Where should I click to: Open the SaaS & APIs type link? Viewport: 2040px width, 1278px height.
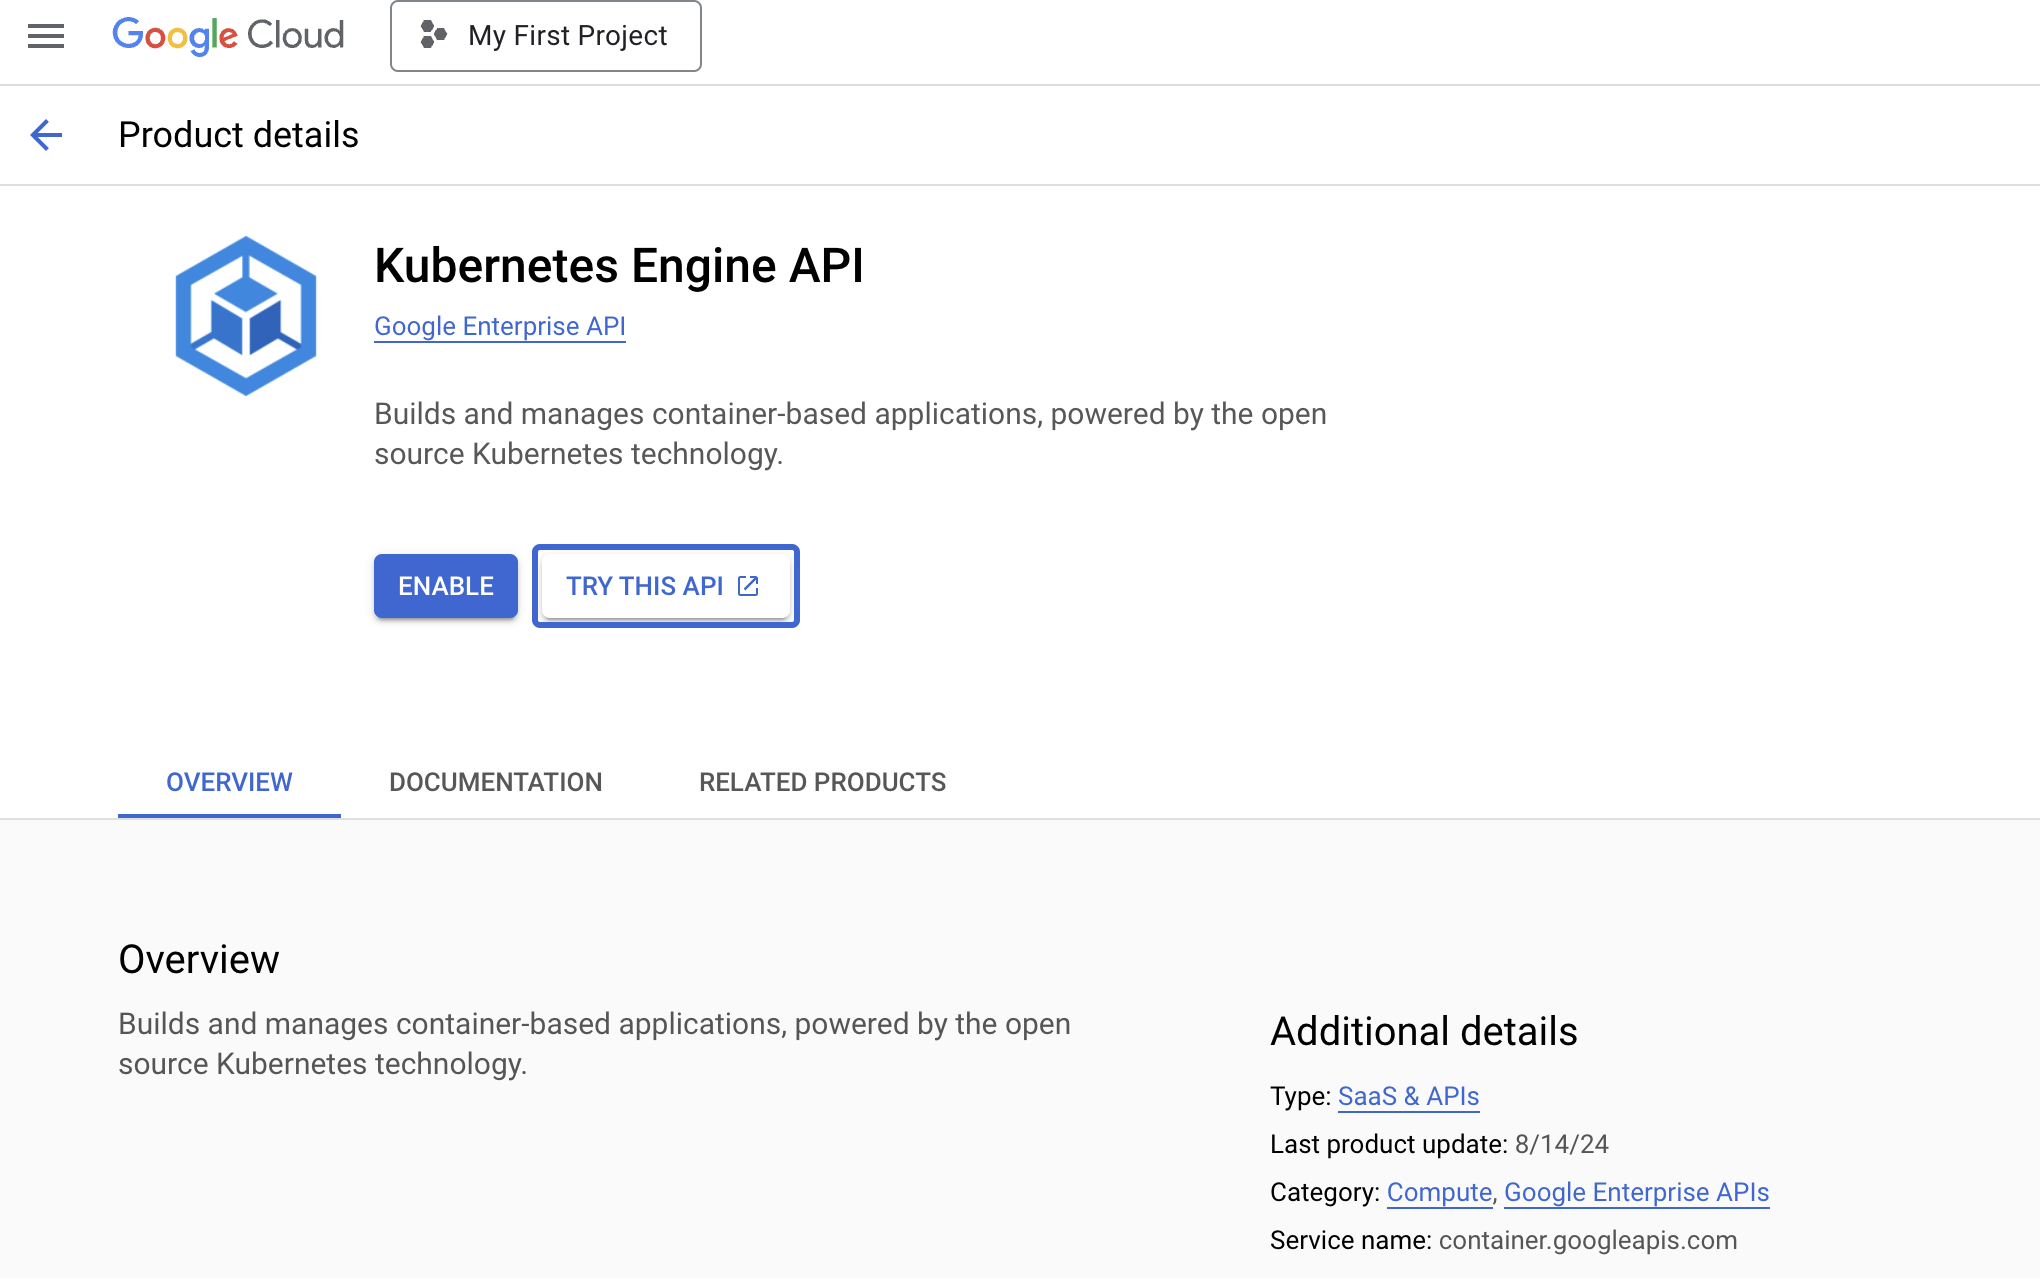(1408, 1097)
